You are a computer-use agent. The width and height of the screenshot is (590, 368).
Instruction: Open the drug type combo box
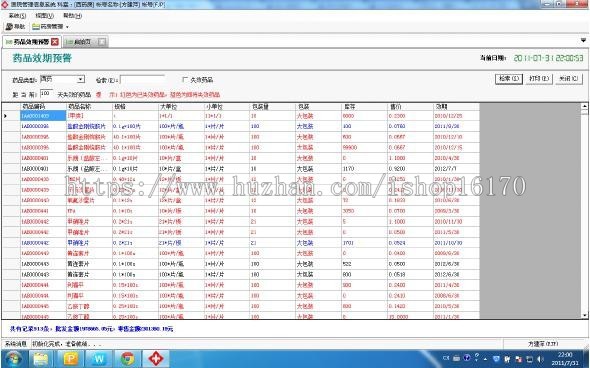click(x=62, y=79)
